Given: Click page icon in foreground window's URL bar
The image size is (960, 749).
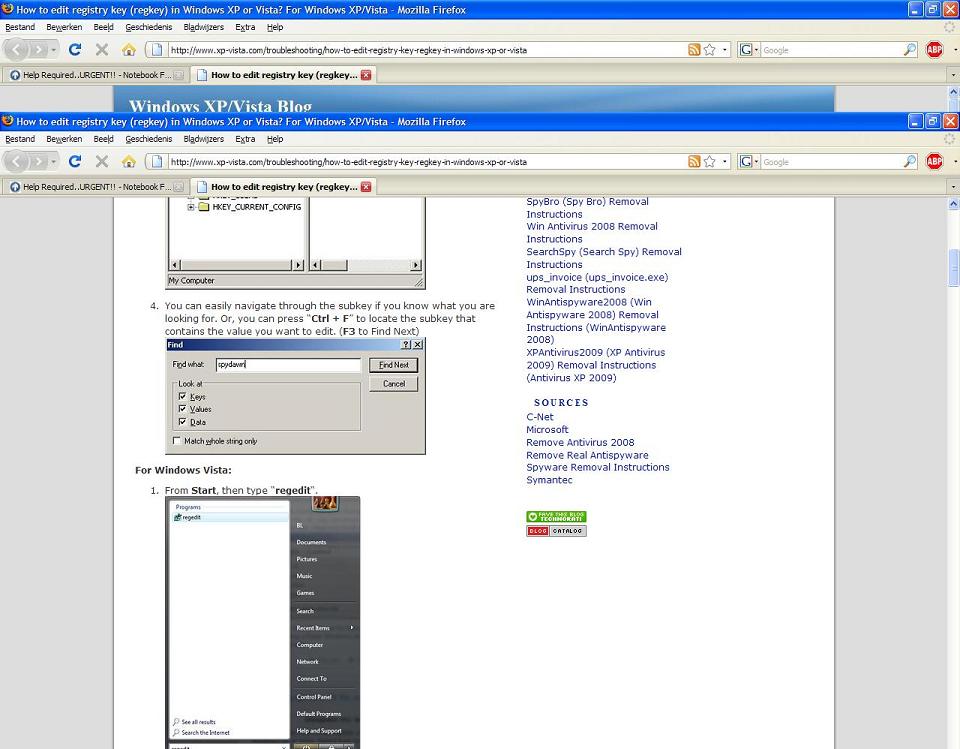Looking at the screenshot, I should [x=157, y=162].
